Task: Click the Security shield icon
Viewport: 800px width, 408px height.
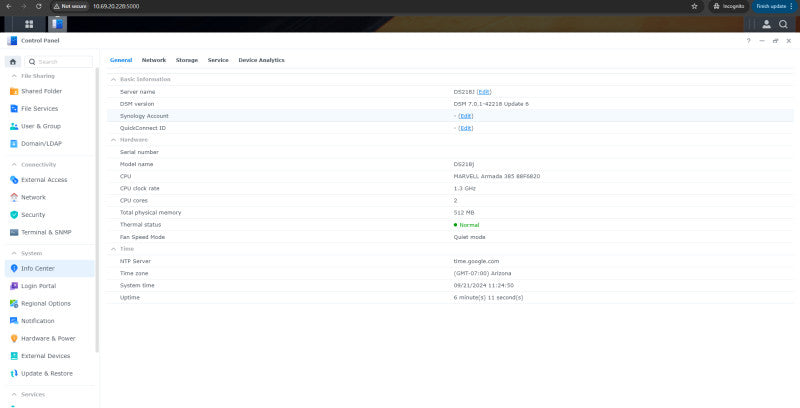Action: (14, 215)
